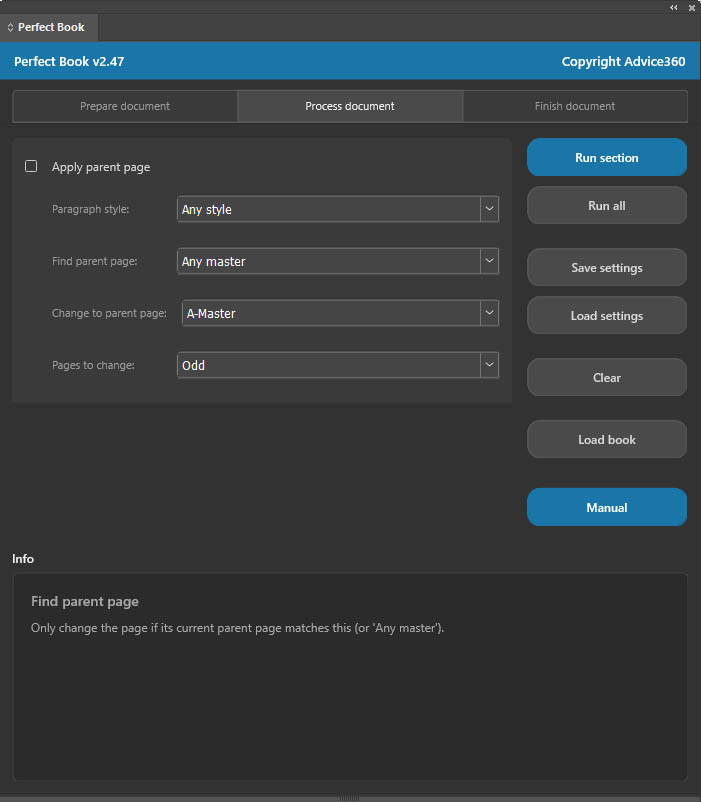Click the Find parent page heading in the Info box

click(85, 602)
